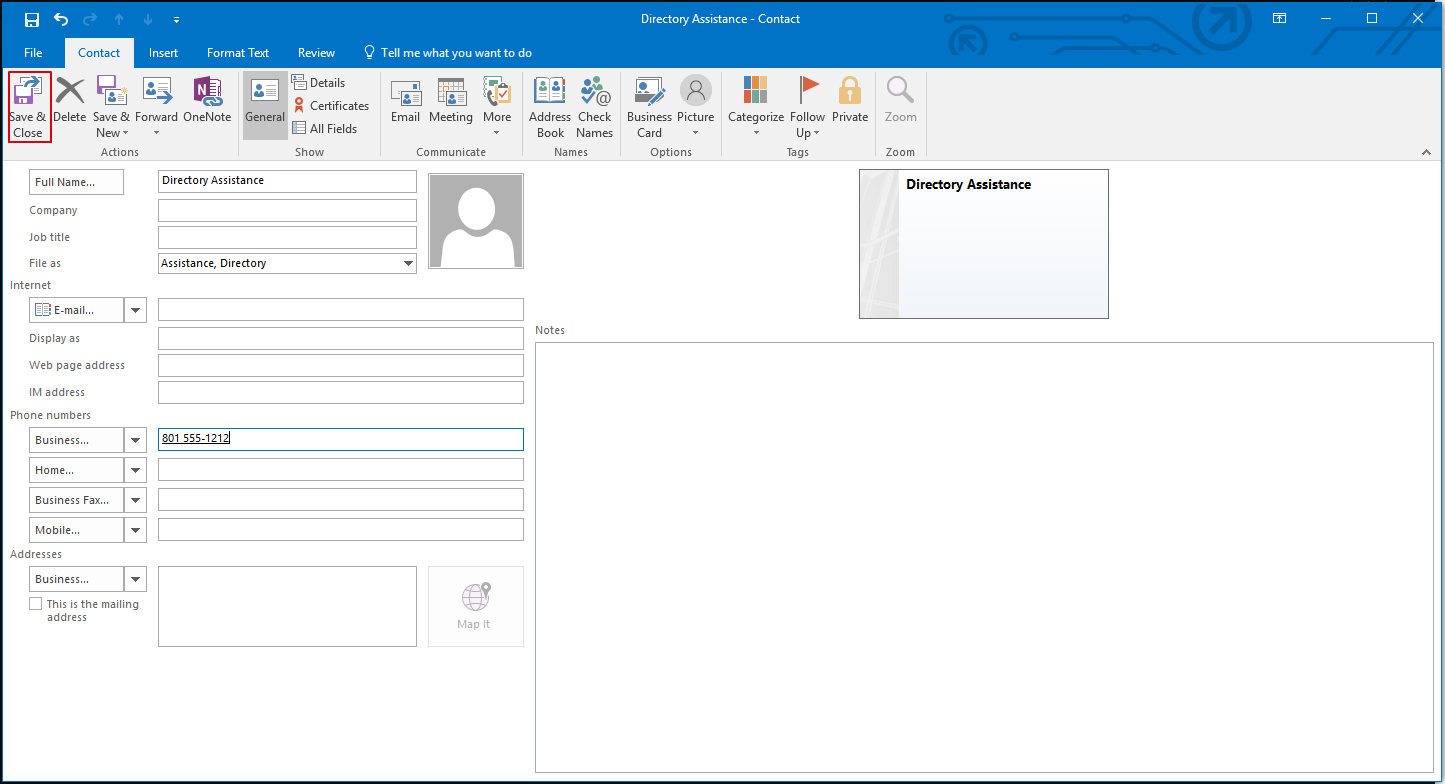Open the Details view
Viewport: 1445px width, 784px height.
point(319,83)
